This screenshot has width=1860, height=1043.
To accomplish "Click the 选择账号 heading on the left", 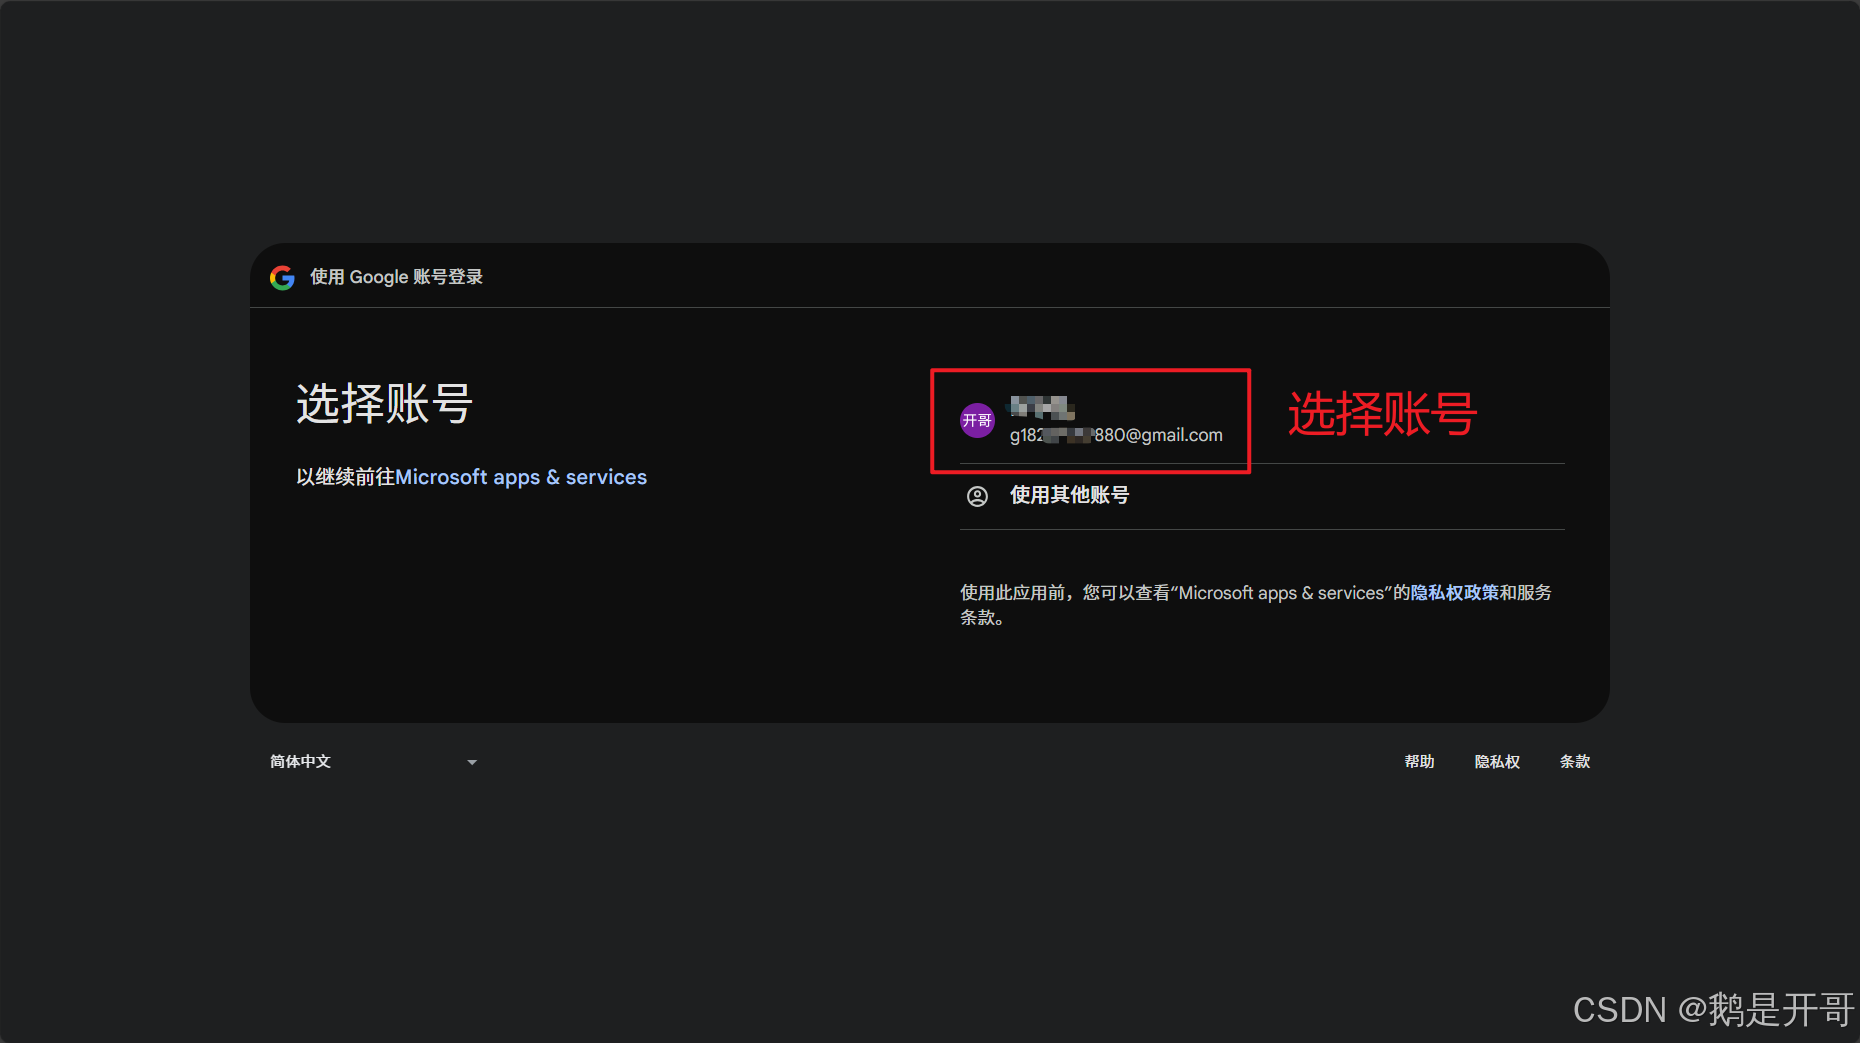I will click(384, 404).
